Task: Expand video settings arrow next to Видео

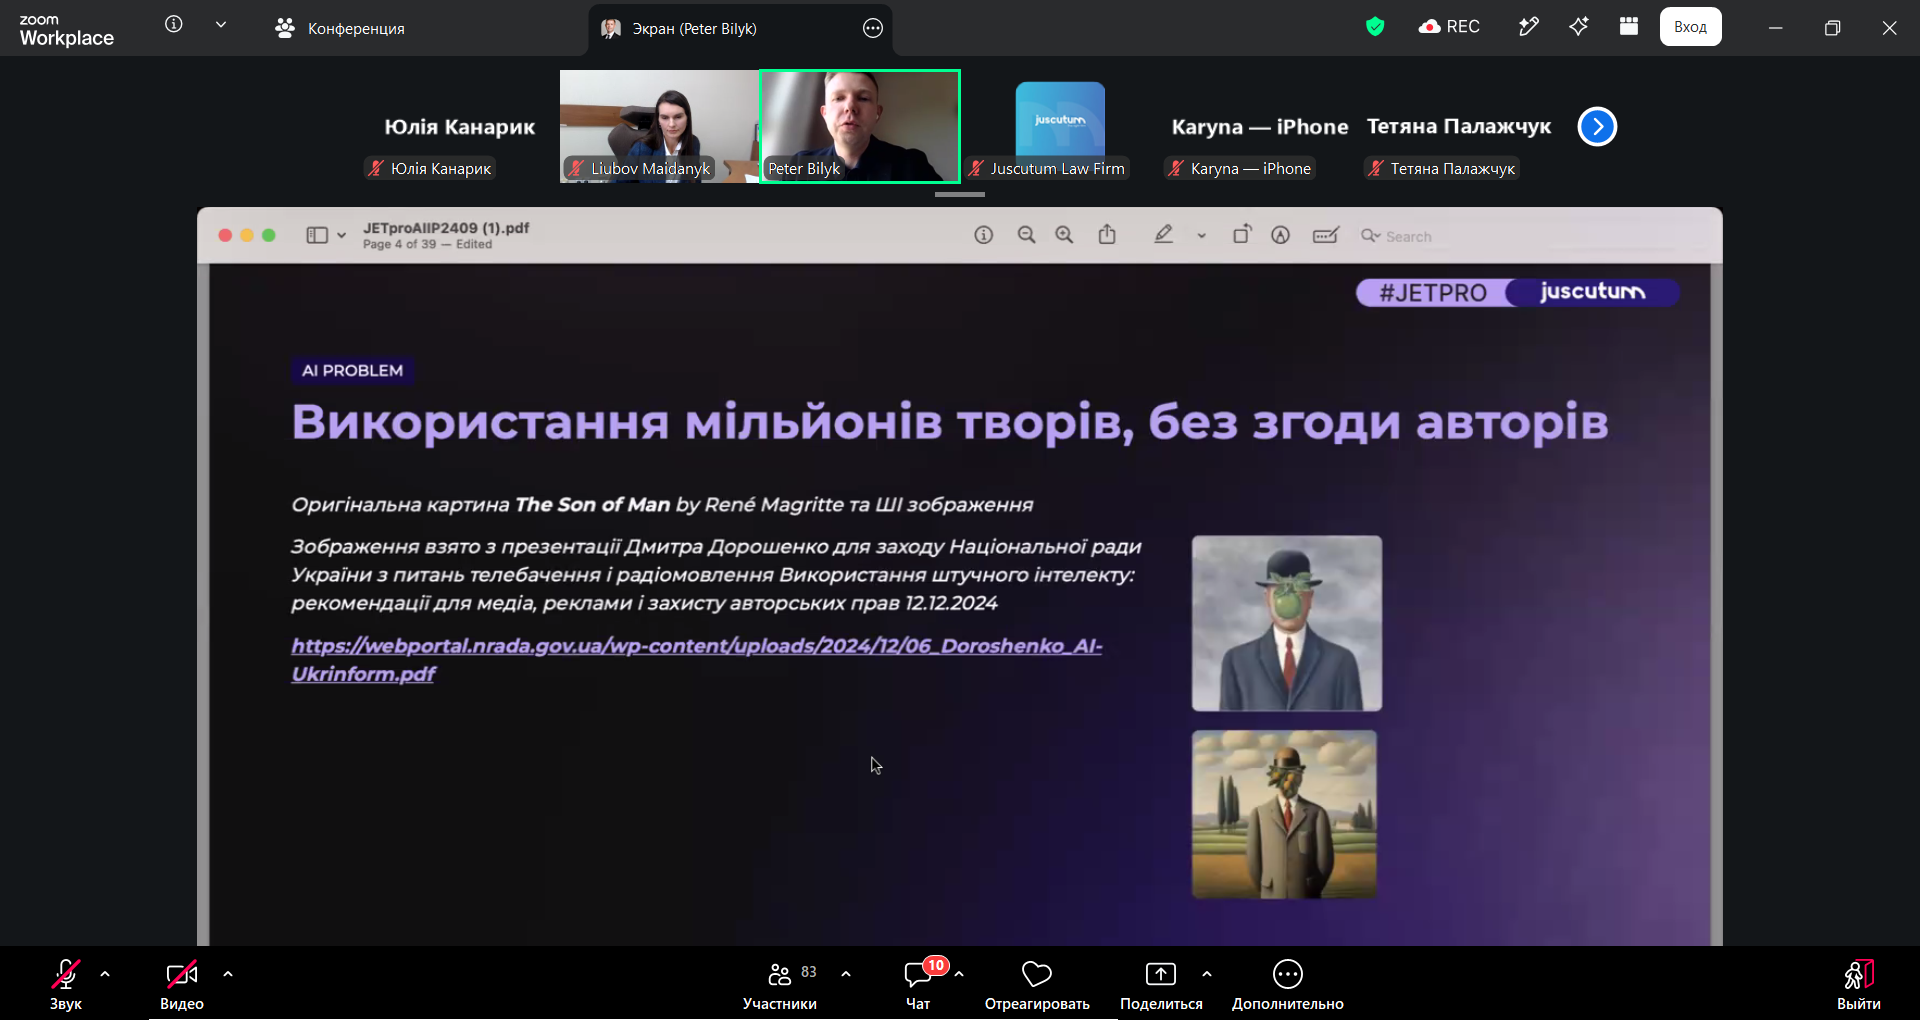Action: 228,973
